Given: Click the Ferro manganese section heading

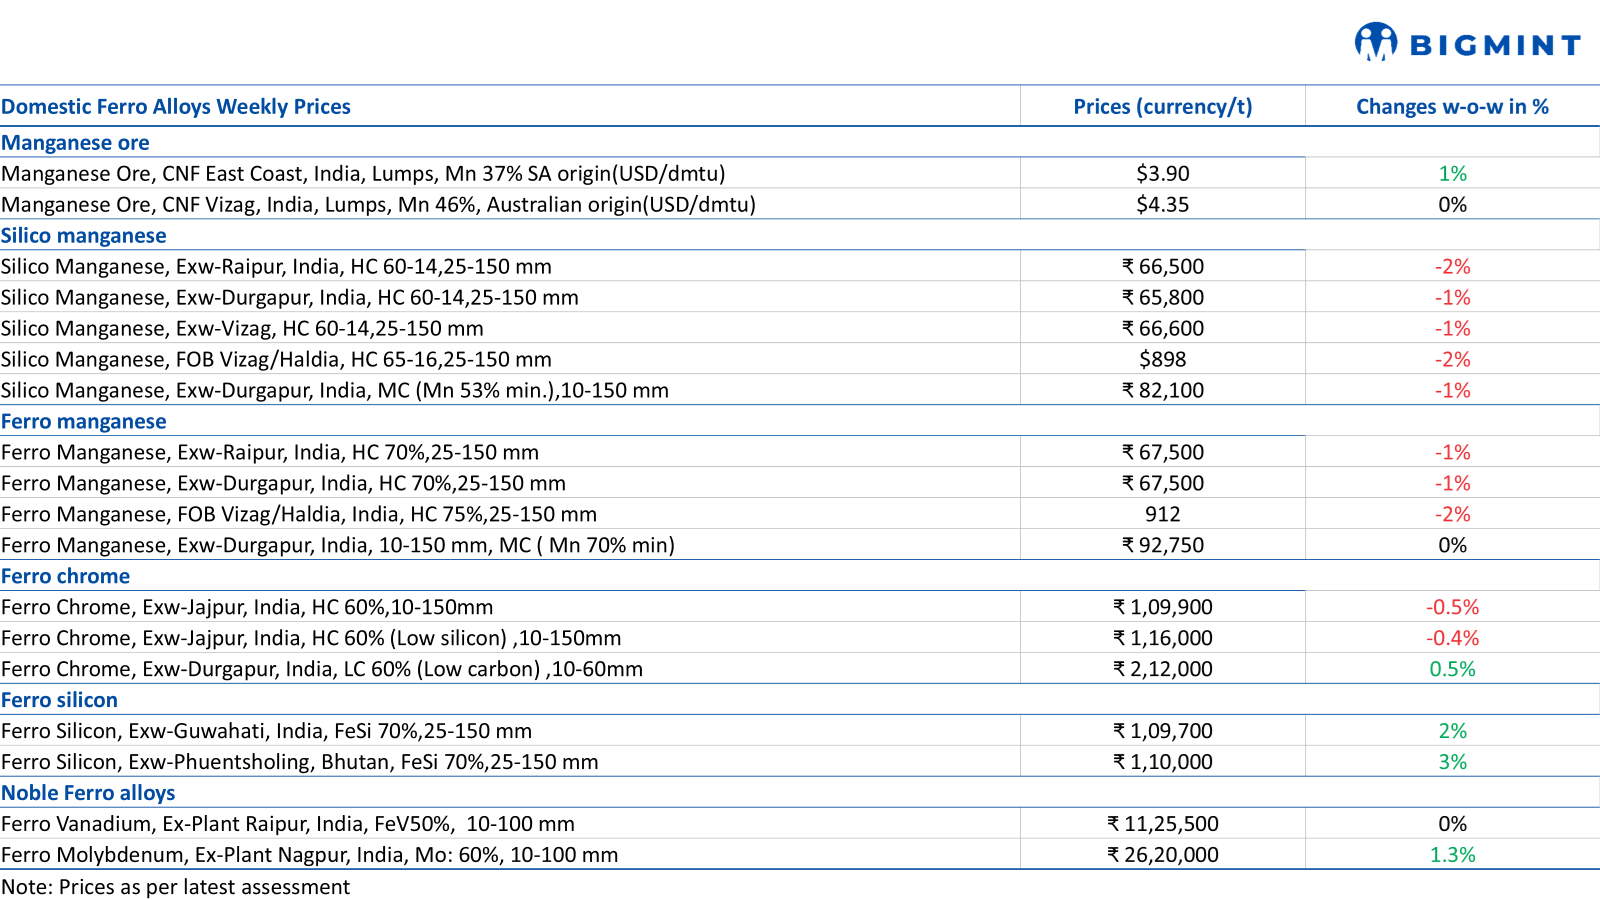Looking at the screenshot, I should tap(84, 422).
